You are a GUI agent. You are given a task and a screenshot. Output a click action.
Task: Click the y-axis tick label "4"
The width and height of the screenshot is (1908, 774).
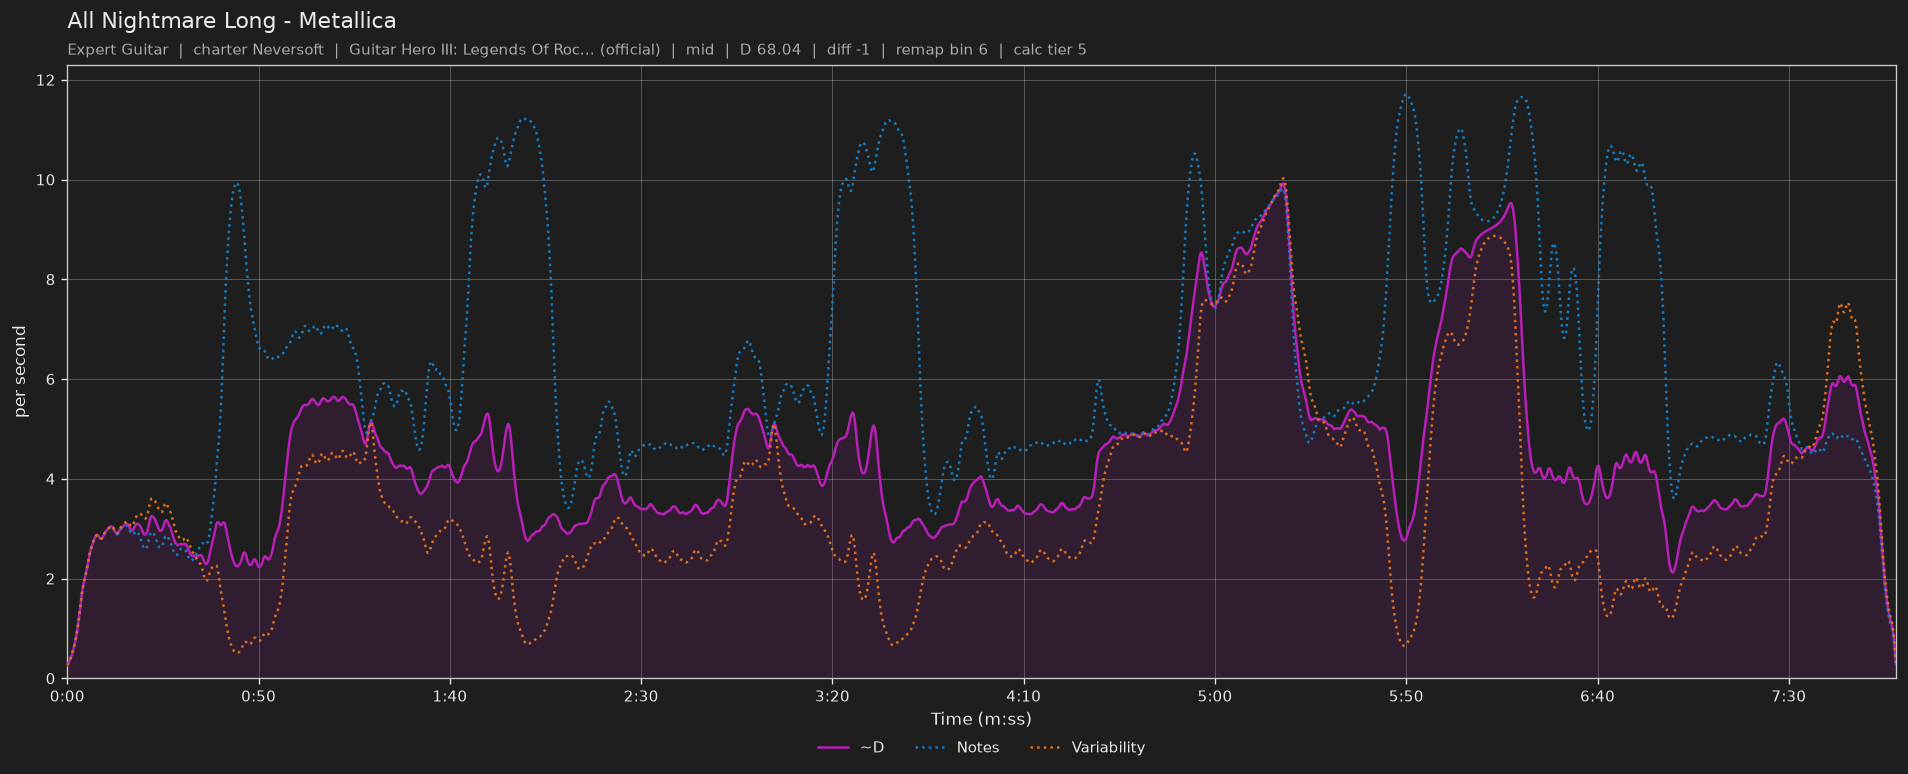[x=50, y=480]
